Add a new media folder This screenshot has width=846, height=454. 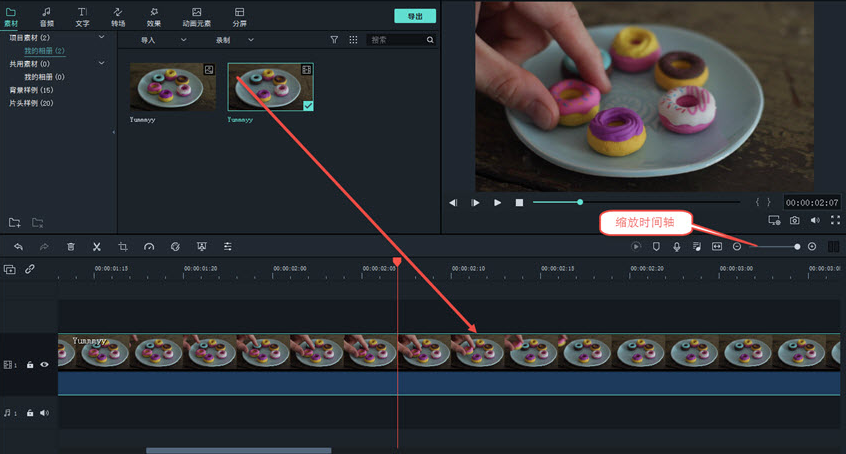[15, 222]
